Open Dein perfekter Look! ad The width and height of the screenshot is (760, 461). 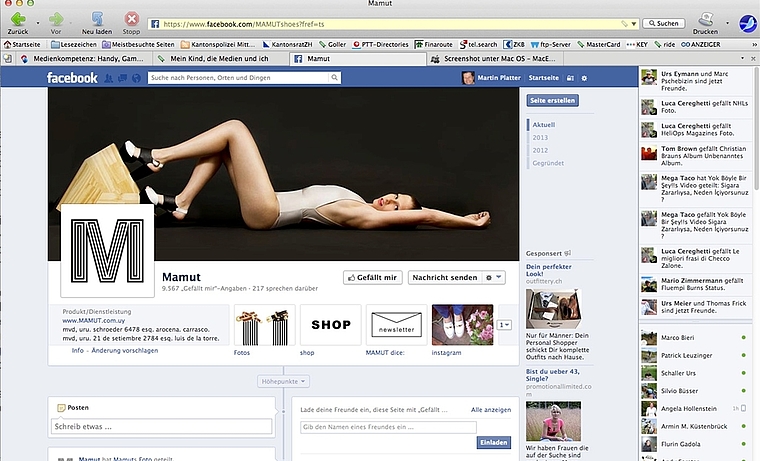point(549,270)
